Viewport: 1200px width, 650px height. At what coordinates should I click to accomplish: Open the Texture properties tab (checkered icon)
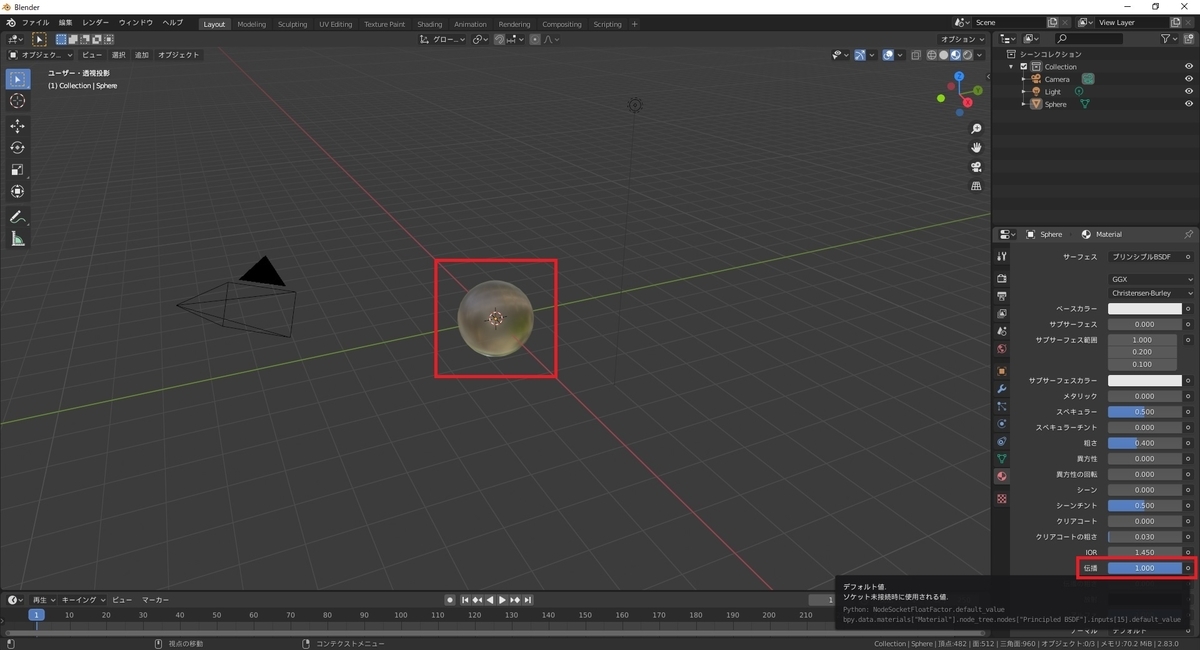(1002, 498)
